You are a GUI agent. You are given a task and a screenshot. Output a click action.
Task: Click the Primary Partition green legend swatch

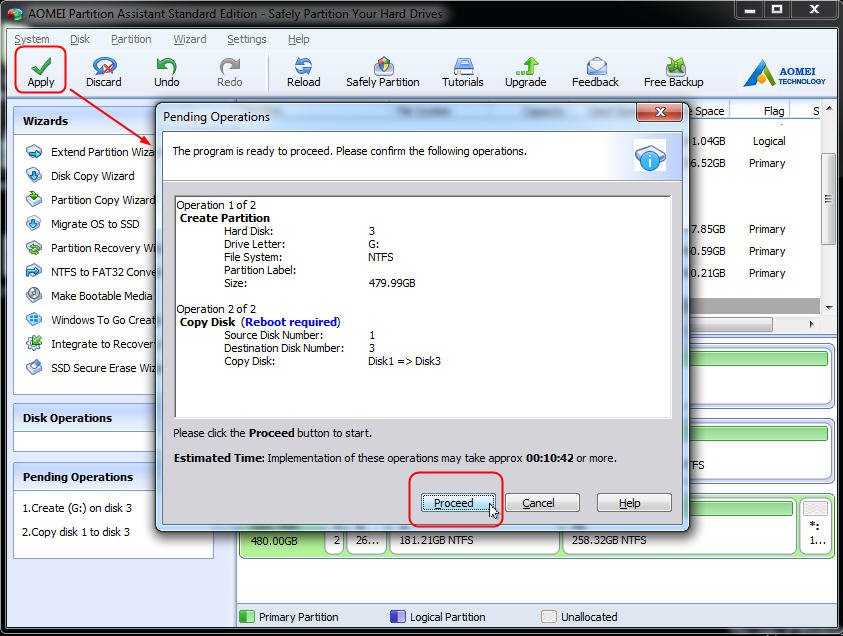click(246, 617)
